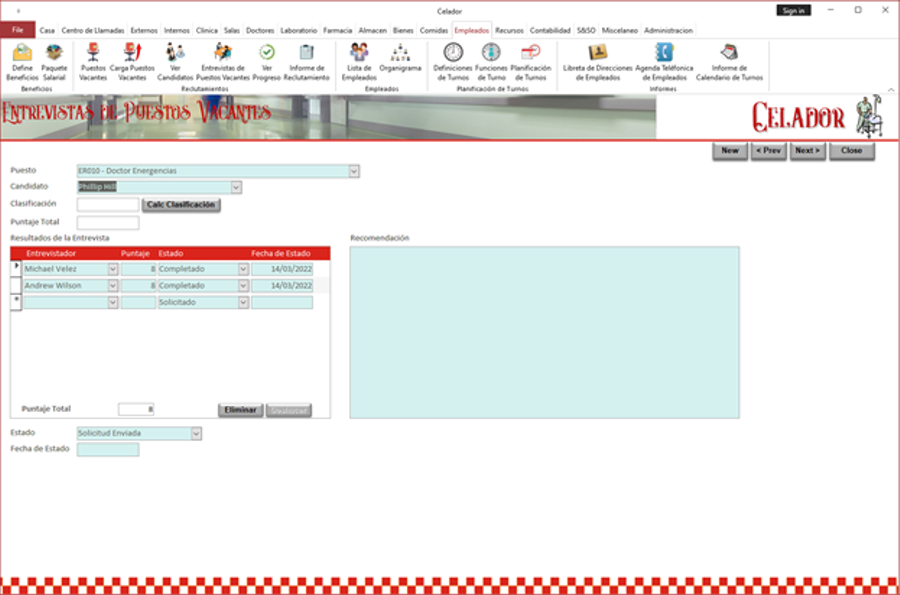Viewport: 900px width, 595px height.
Task: Expand the bottom Estado Solicitud Enviada dropdown
Action: click(x=196, y=434)
